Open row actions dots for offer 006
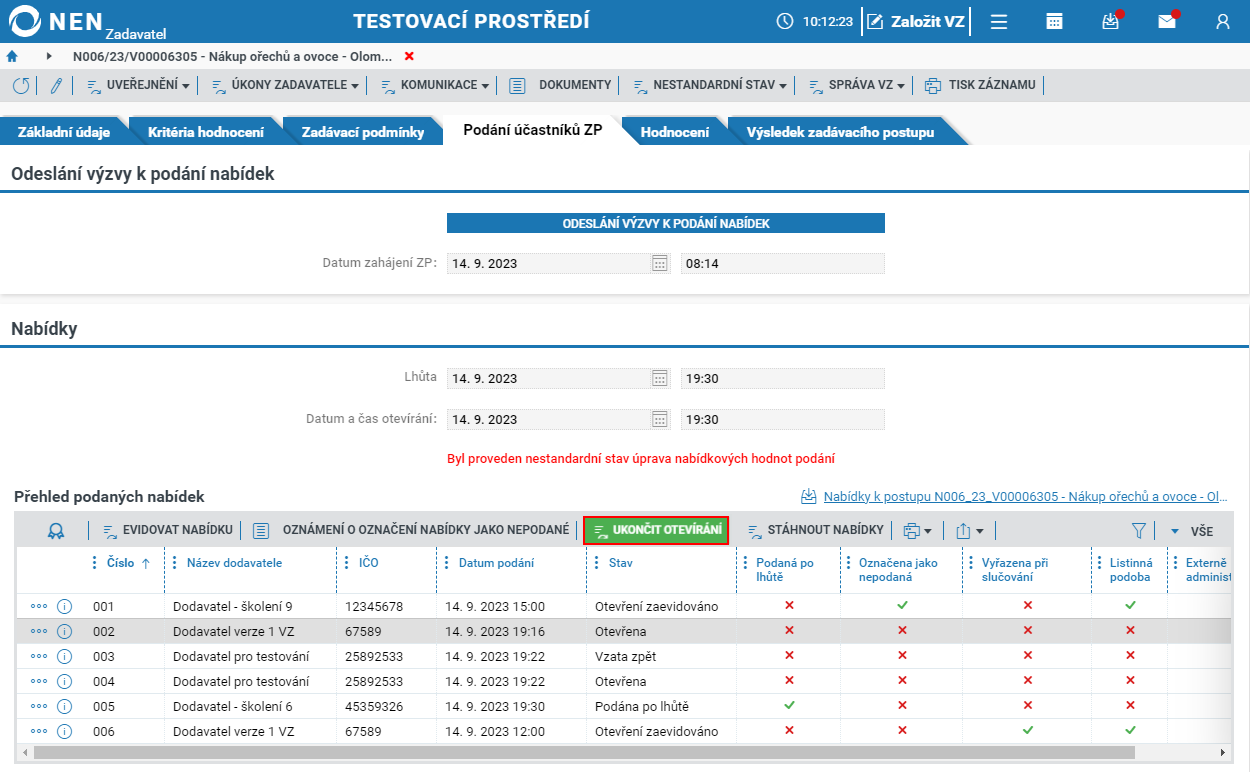 (x=39, y=731)
